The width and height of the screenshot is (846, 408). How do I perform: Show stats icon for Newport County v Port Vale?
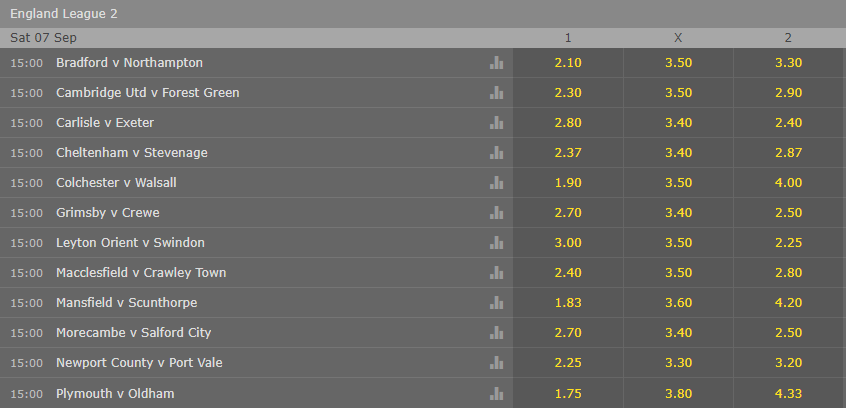(x=496, y=363)
